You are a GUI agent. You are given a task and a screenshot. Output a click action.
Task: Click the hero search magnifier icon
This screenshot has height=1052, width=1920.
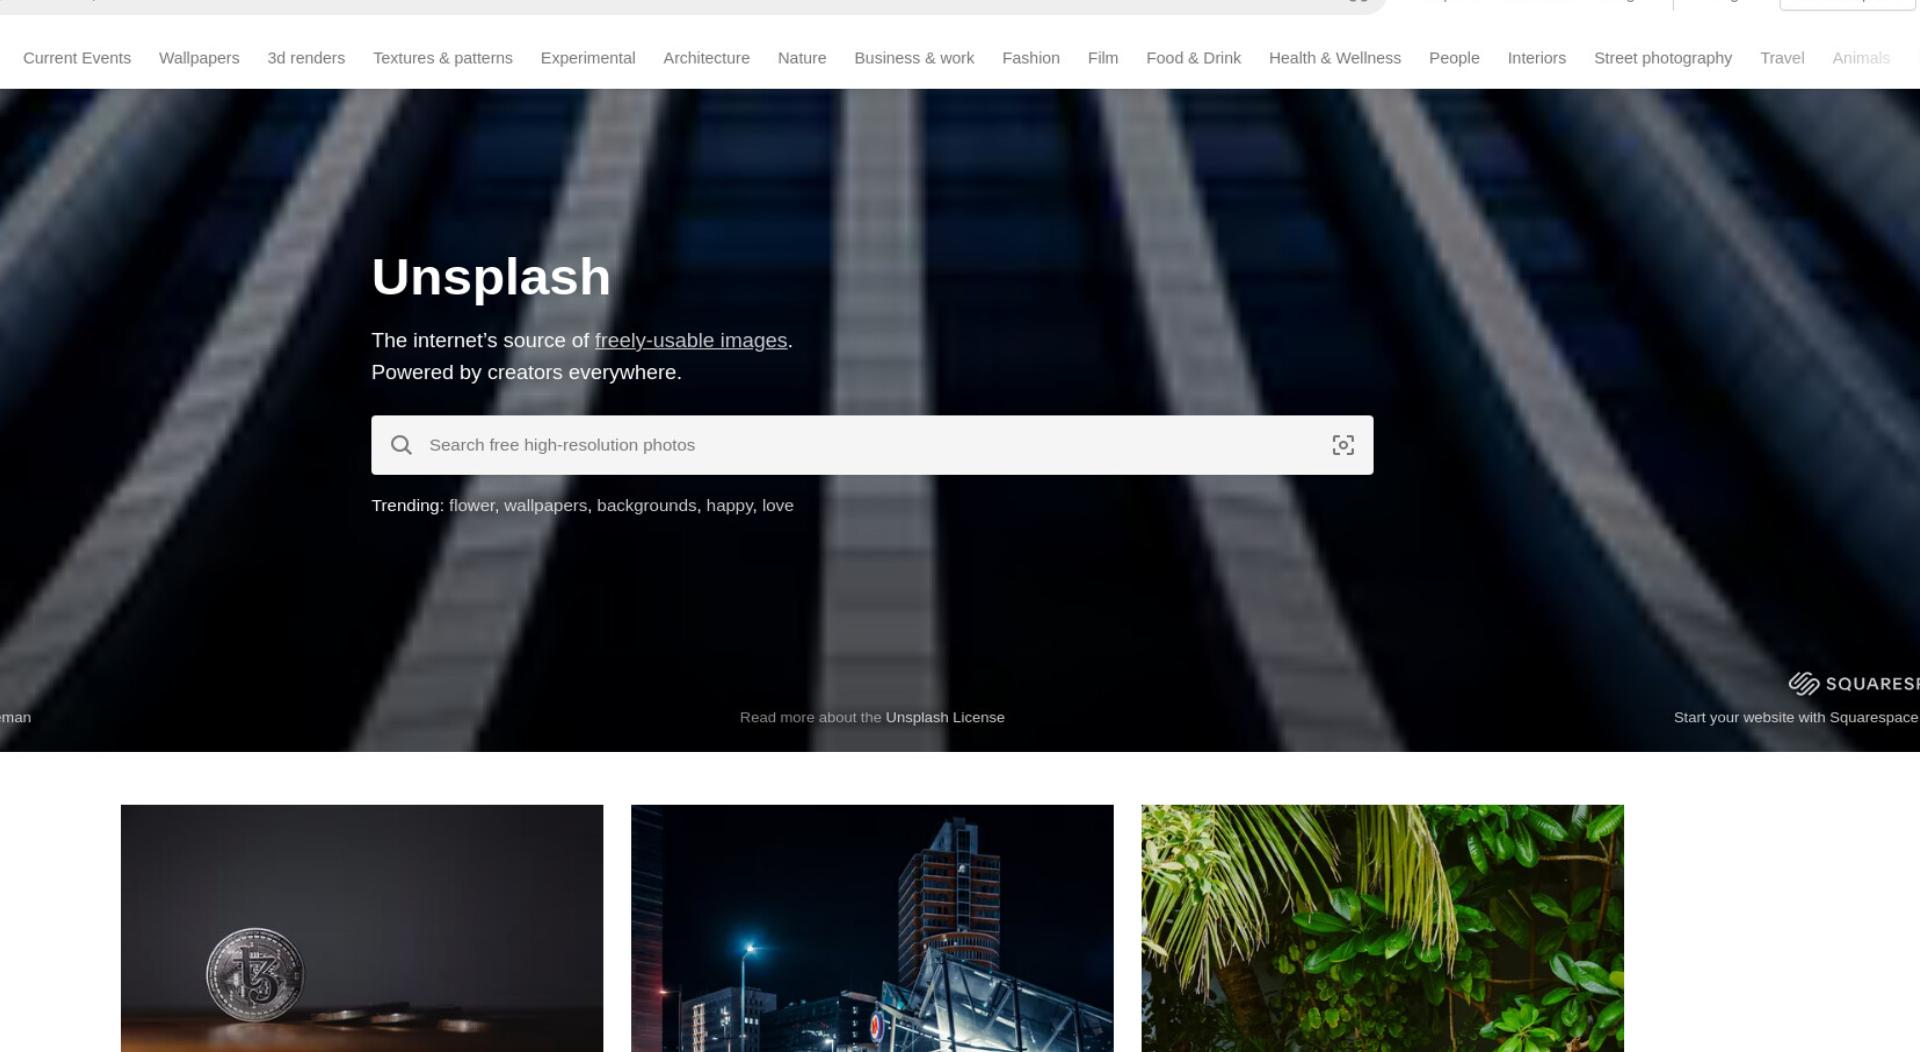(x=401, y=445)
